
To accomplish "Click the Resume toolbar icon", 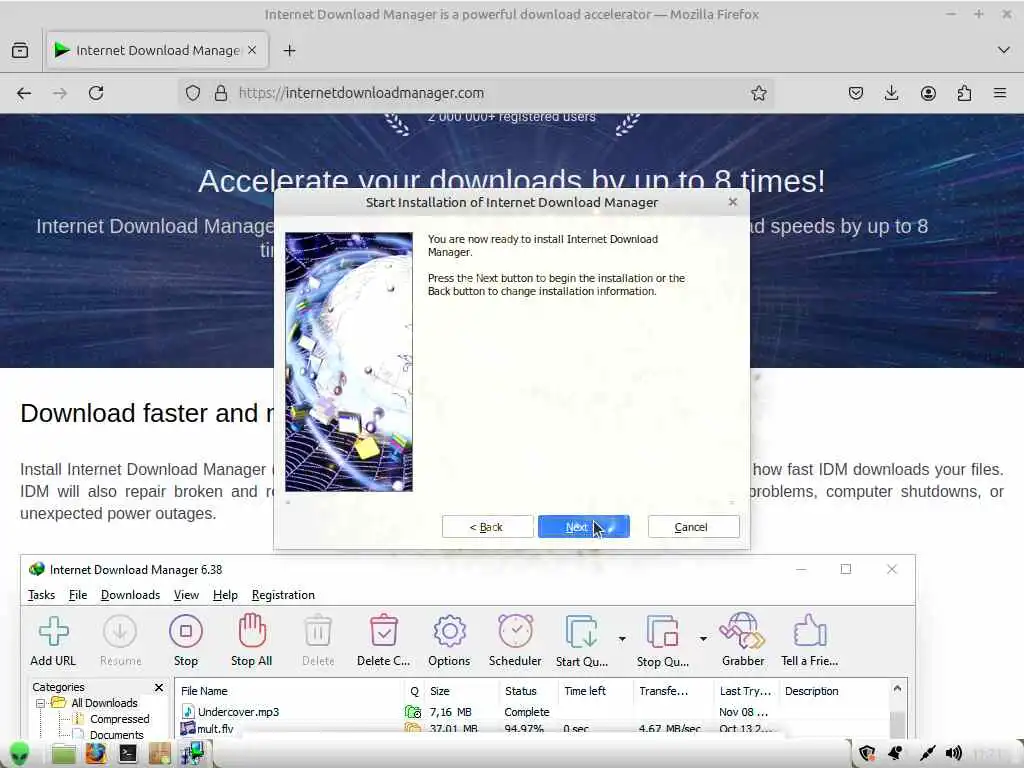I will tap(120, 641).
